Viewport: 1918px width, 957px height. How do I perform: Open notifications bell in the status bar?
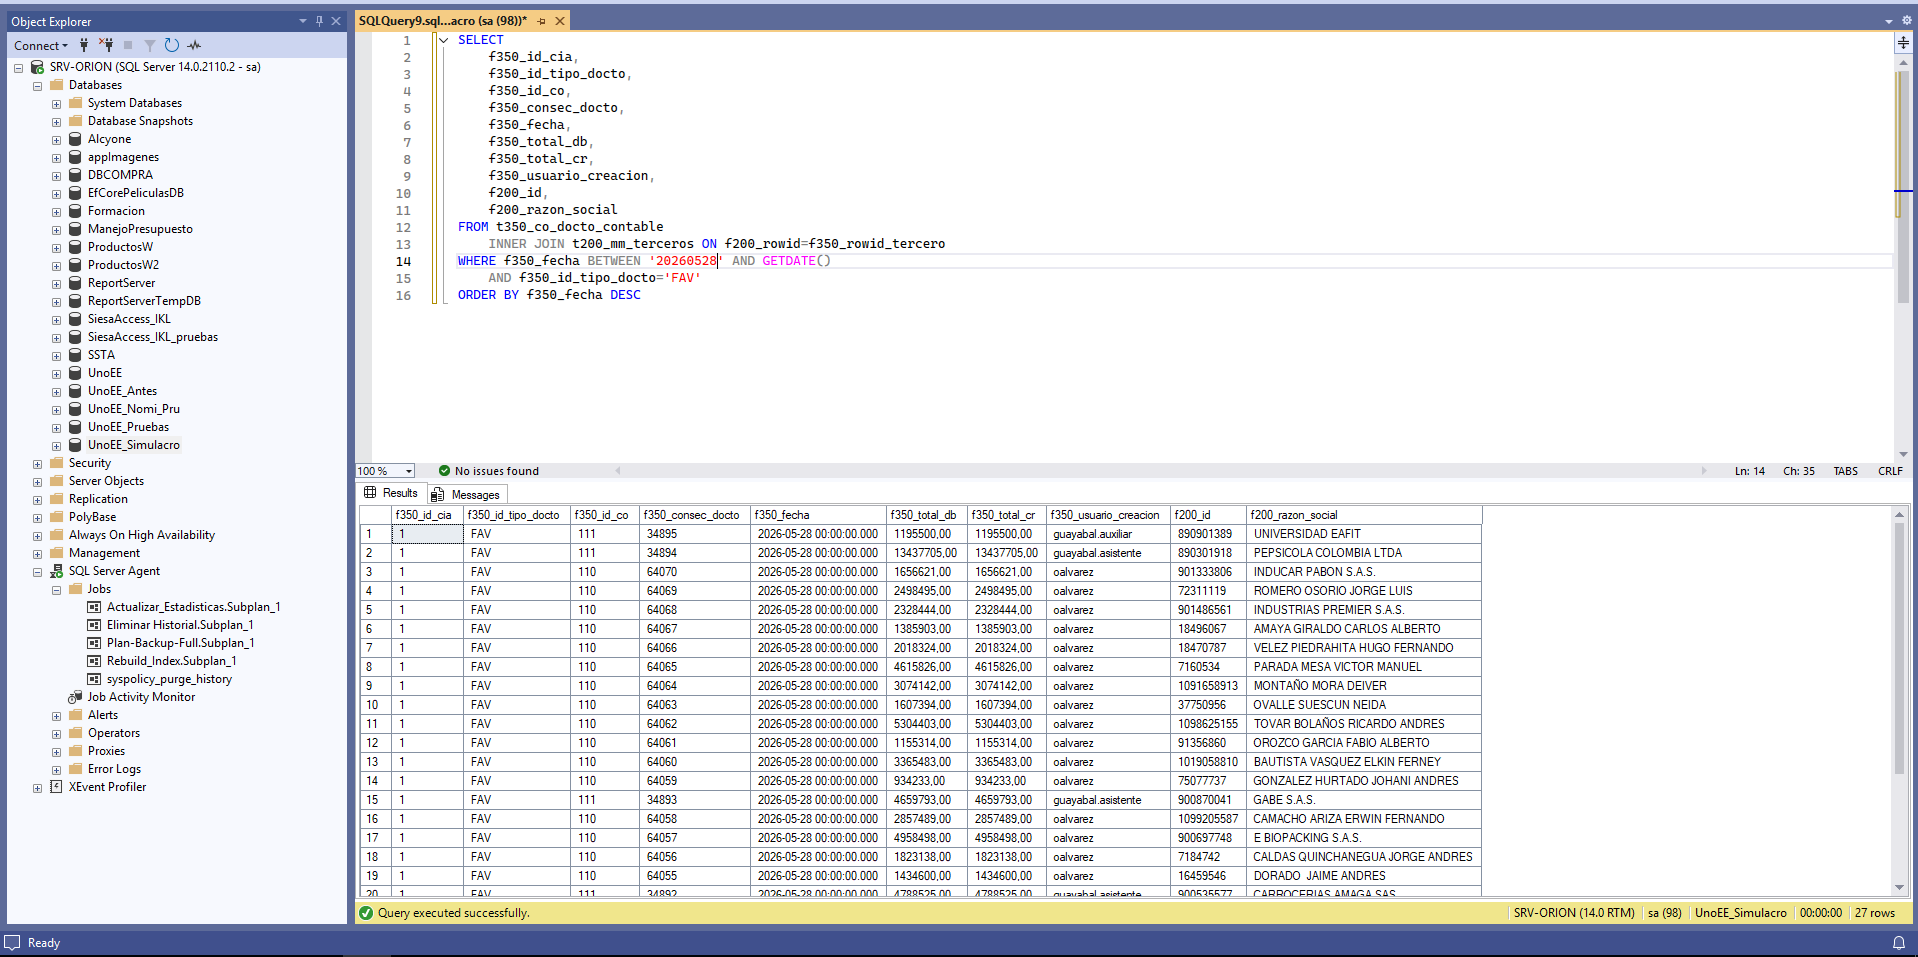click(1899, 943)
